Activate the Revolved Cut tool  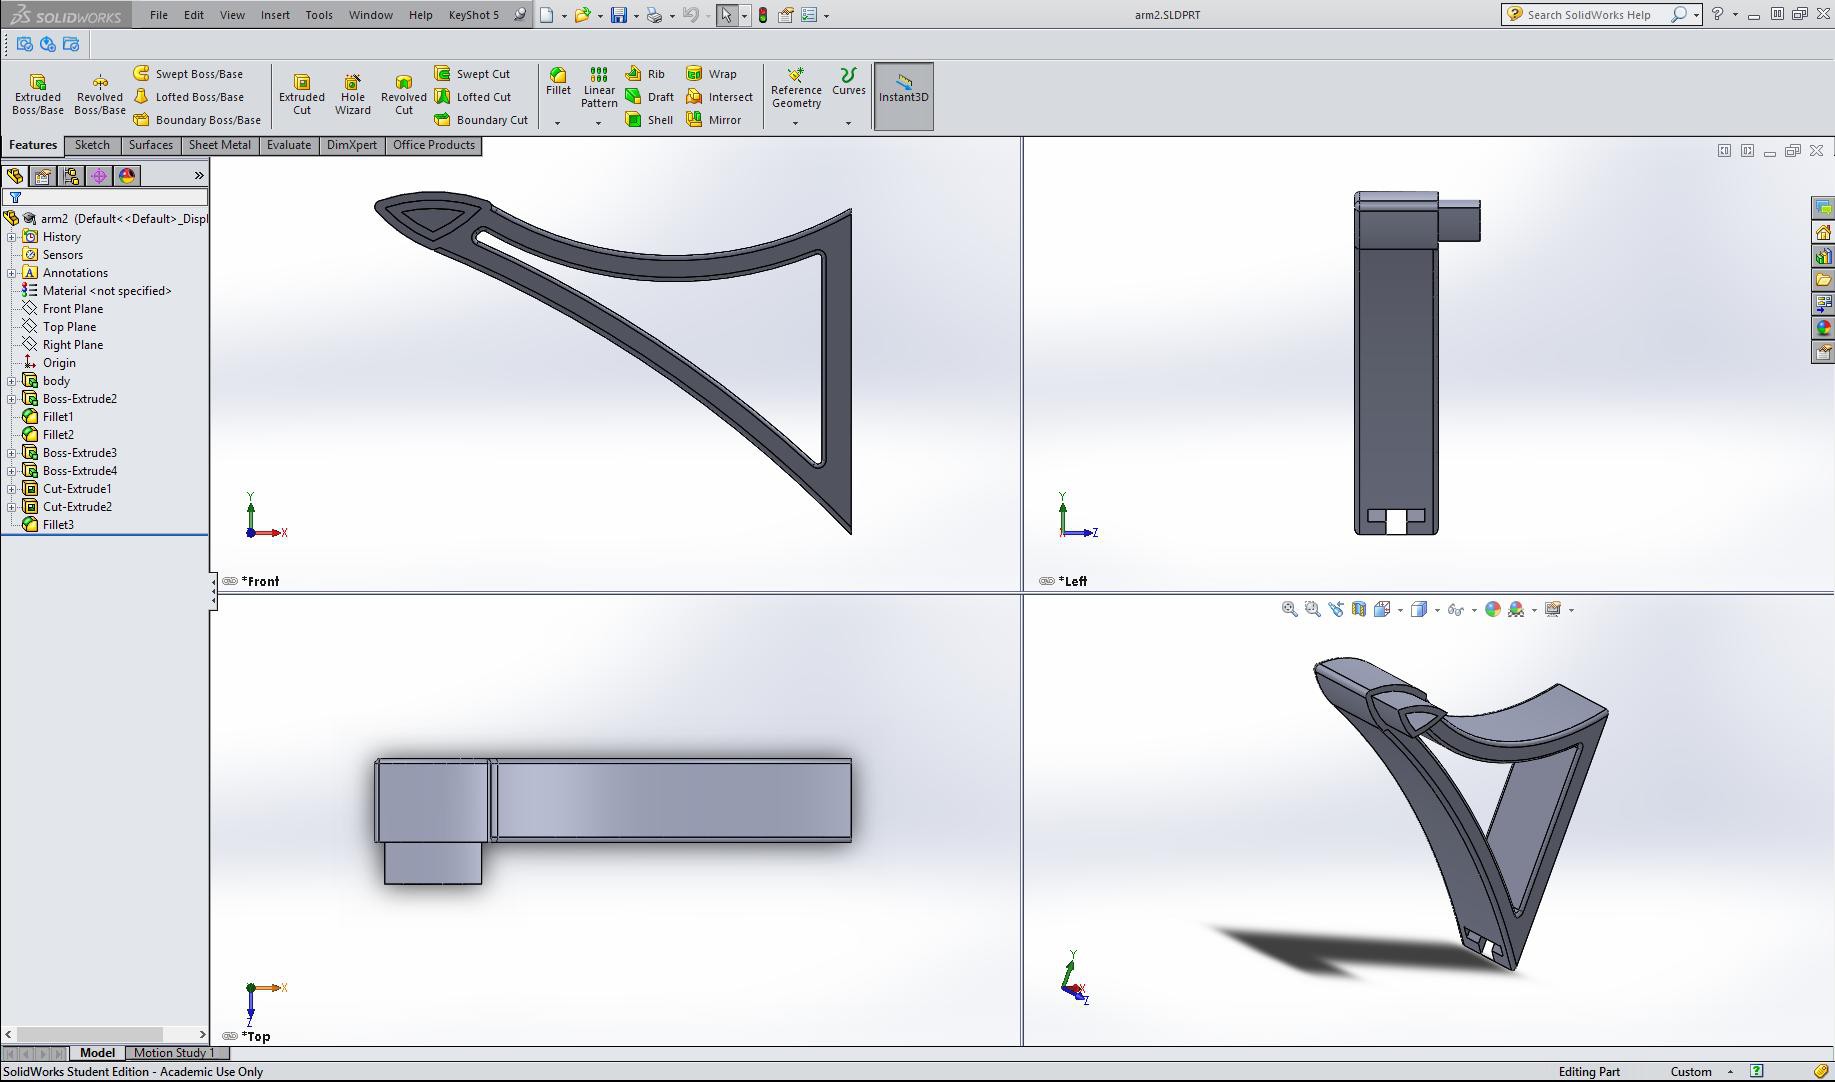403,95
